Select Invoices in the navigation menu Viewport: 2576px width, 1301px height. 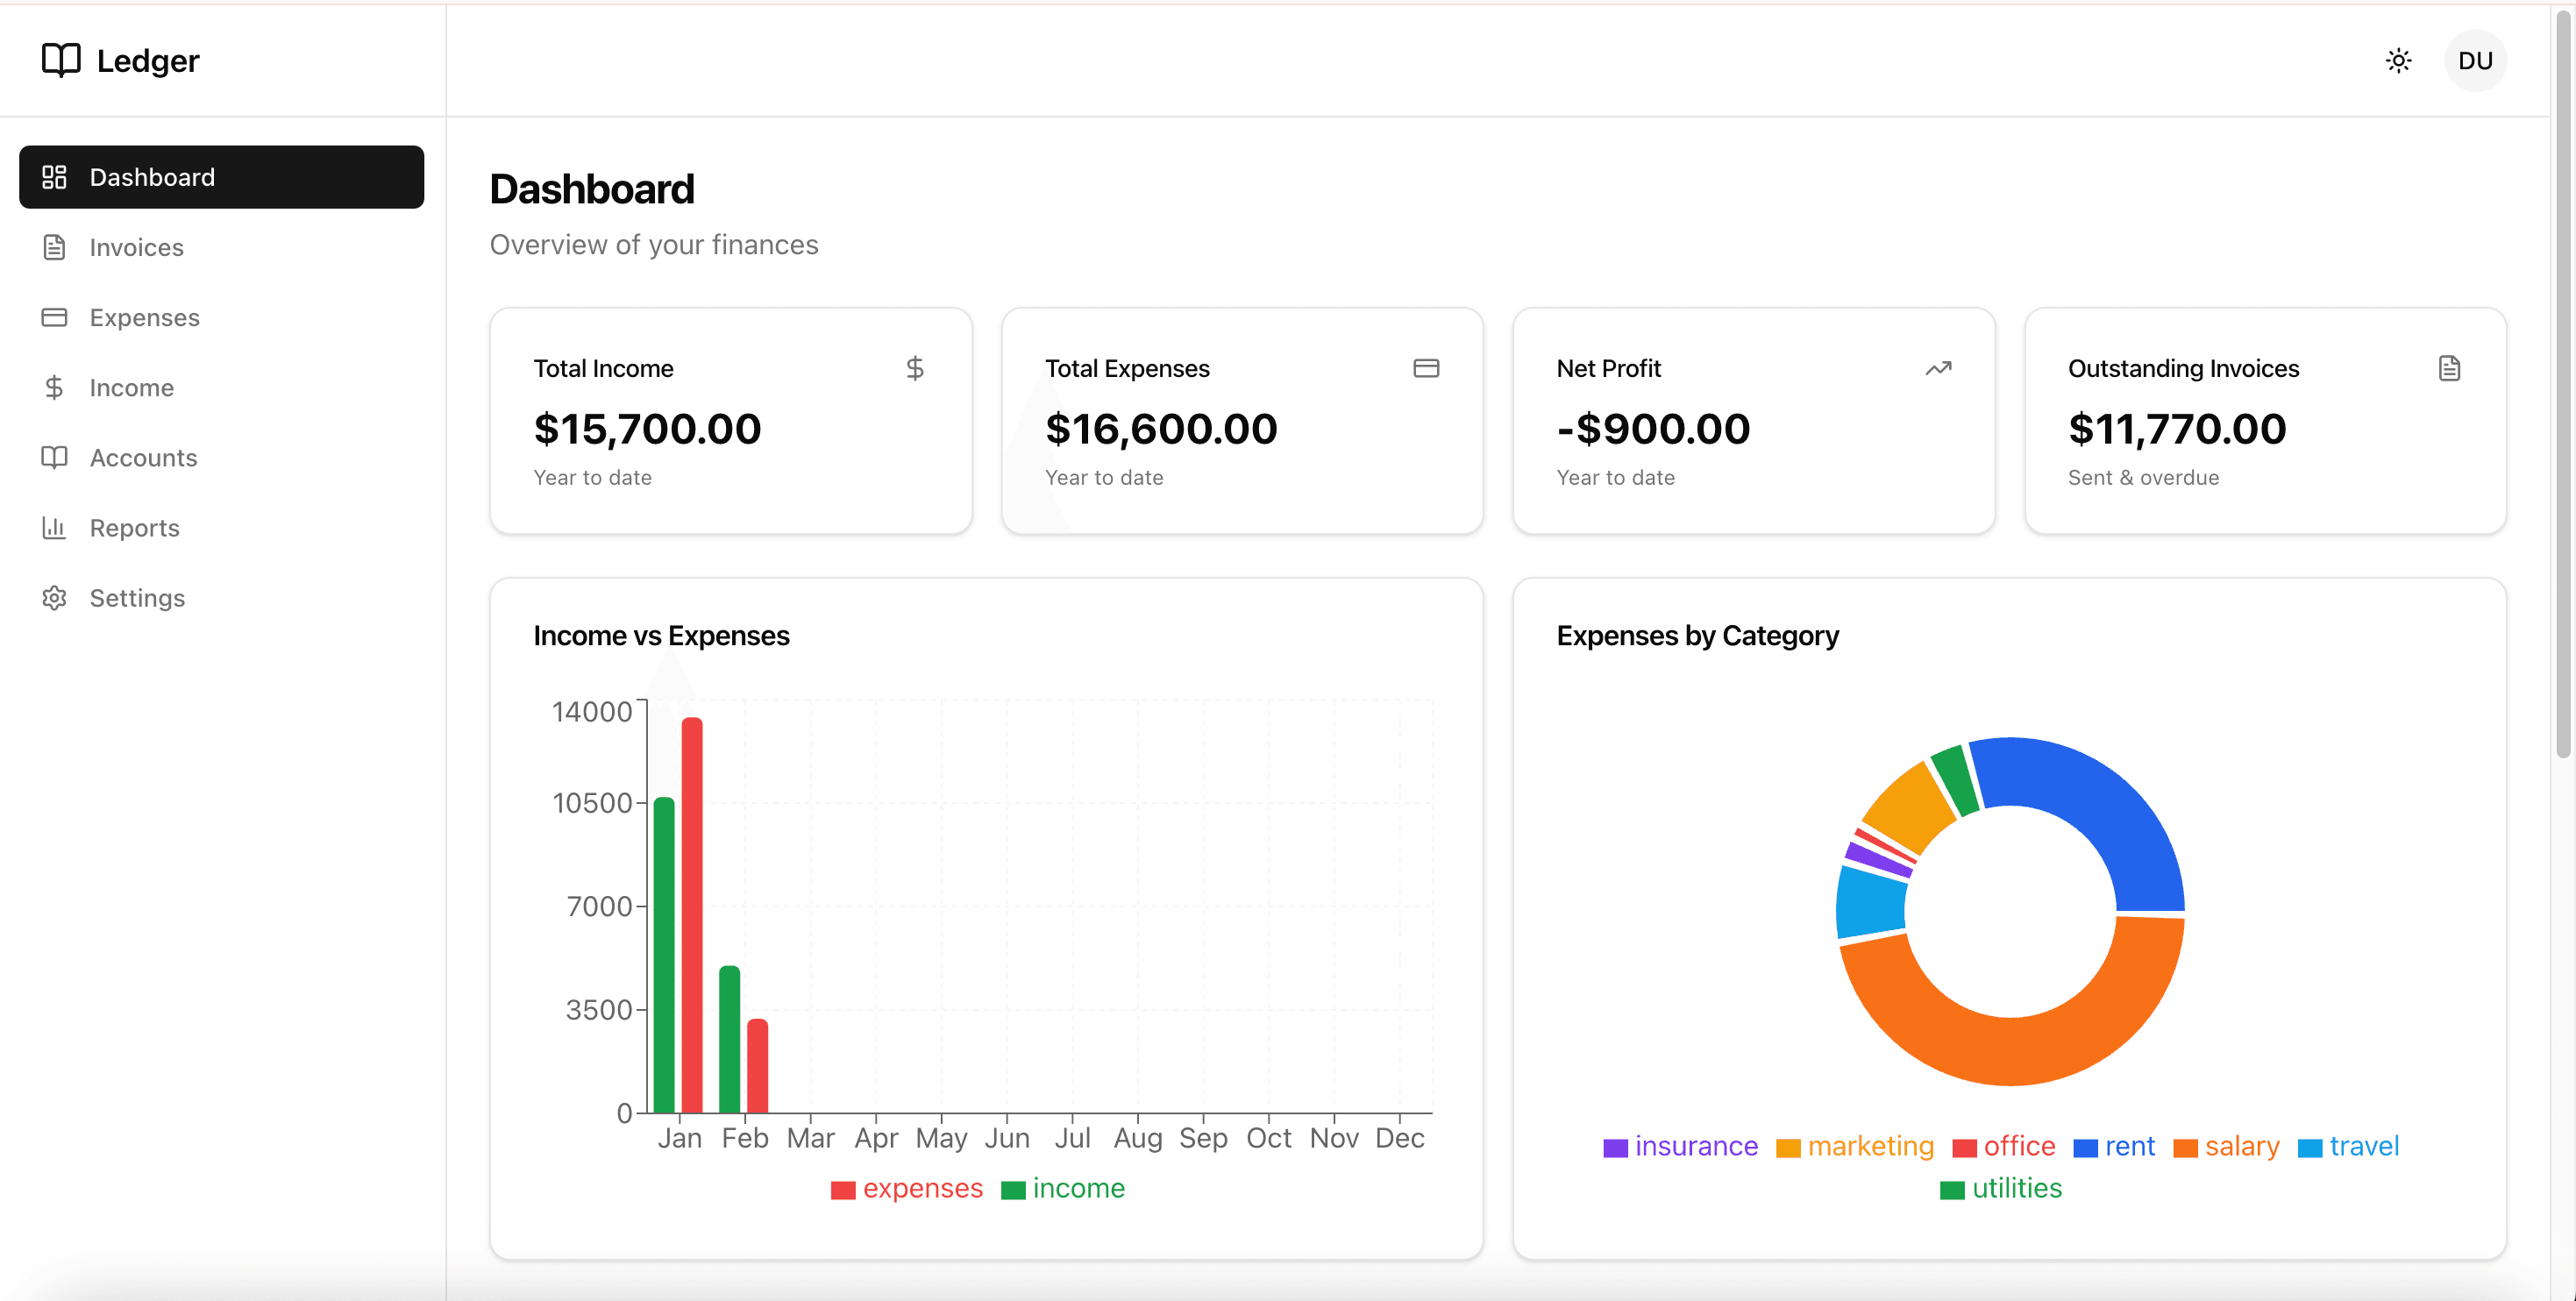136,247
